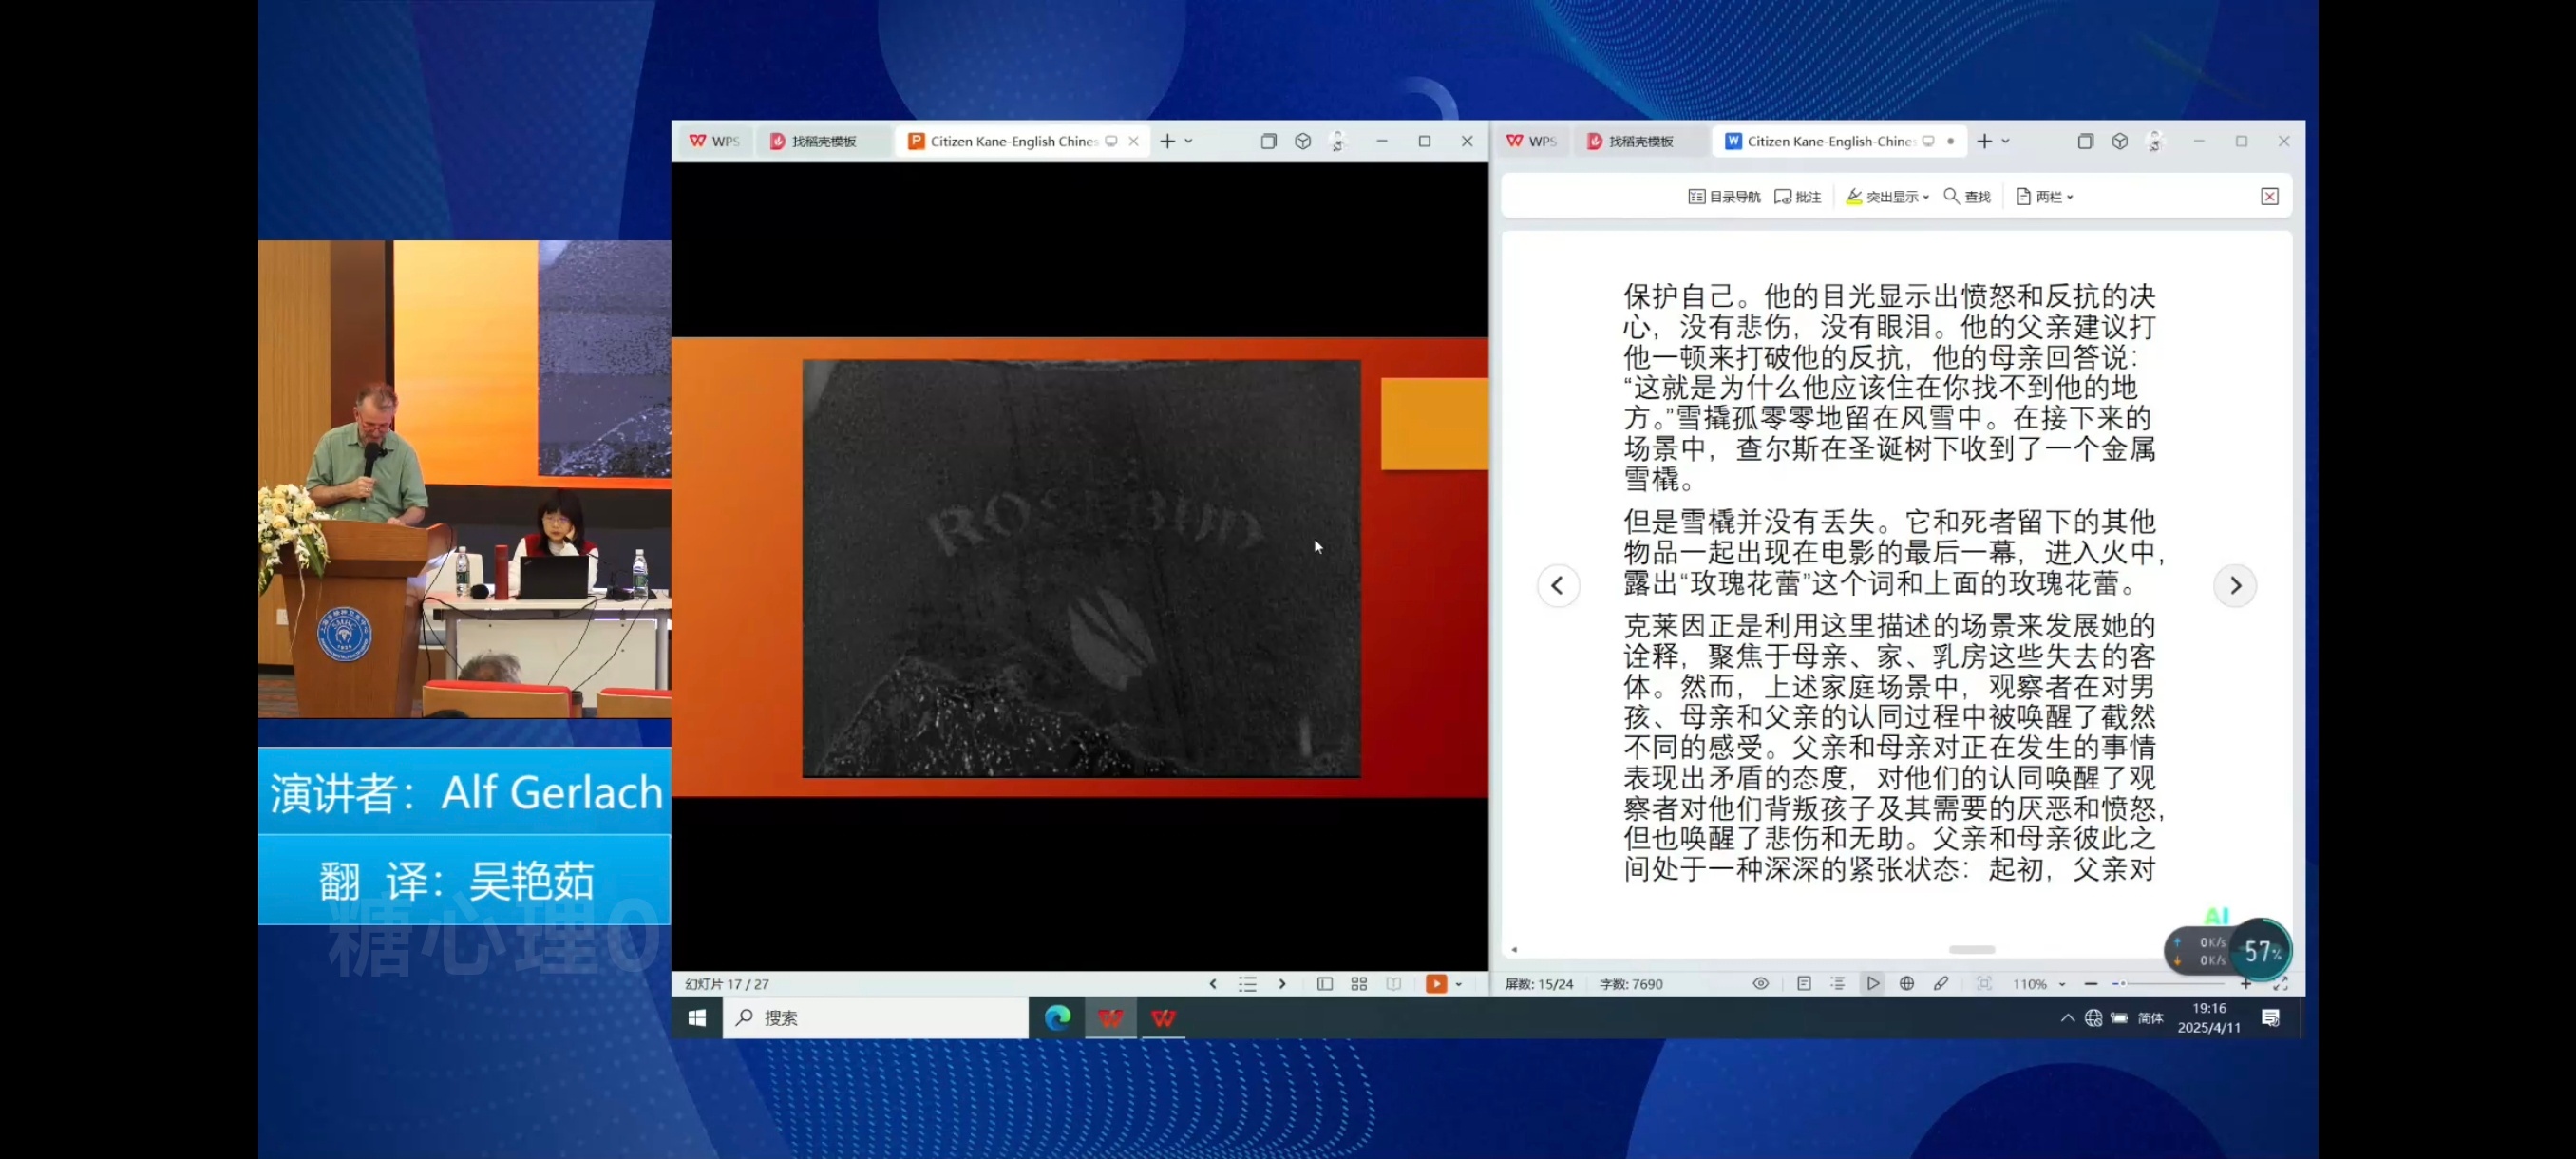Click the cube icon in the document title bar
The image size is (2576, 1159).
click(2119, 141)
